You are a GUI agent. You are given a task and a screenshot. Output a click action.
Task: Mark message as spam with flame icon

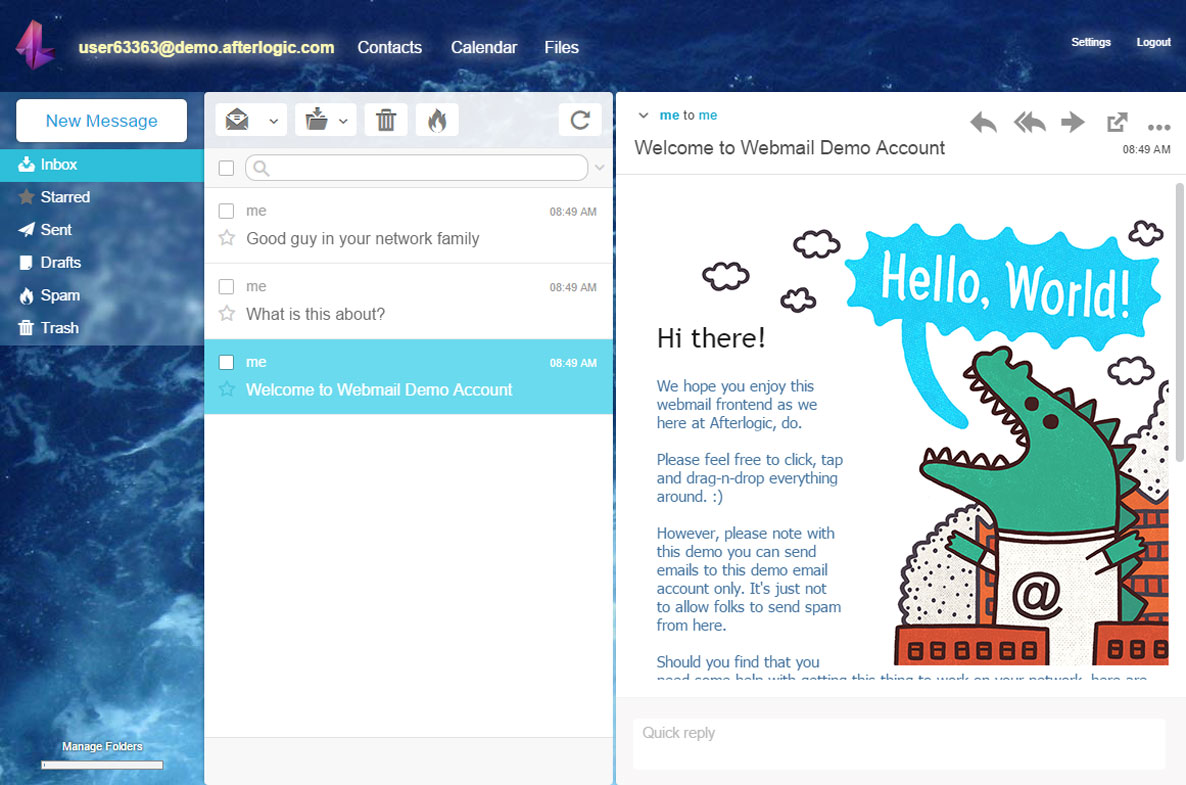click(x=437, y=120)
